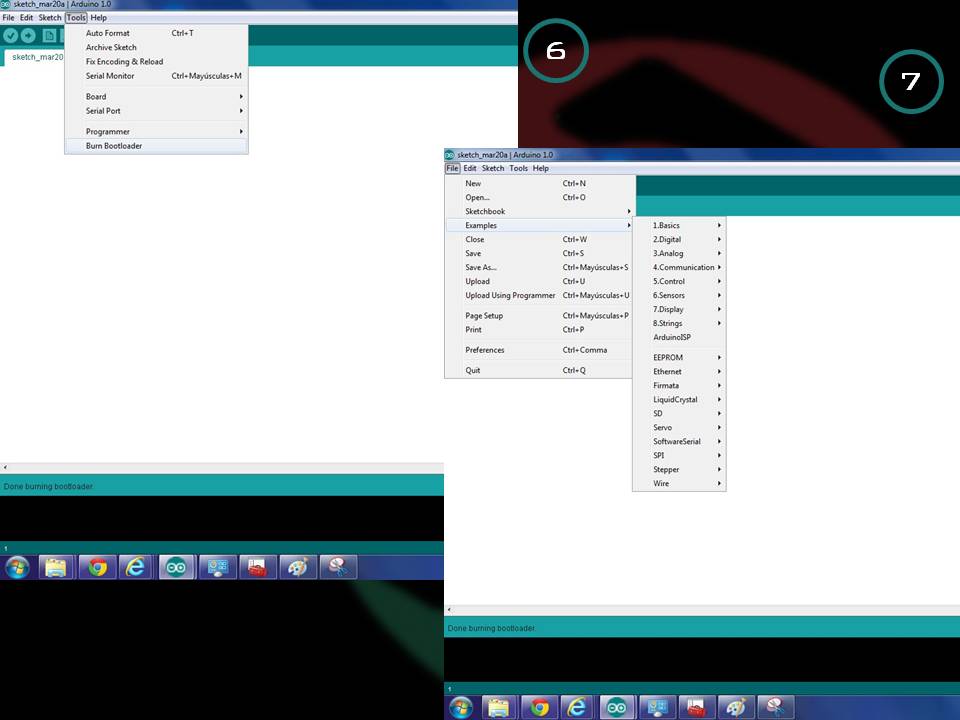960x720 pixels.
Task: Expand the Board submenu
Action: (x=156, y=97)
